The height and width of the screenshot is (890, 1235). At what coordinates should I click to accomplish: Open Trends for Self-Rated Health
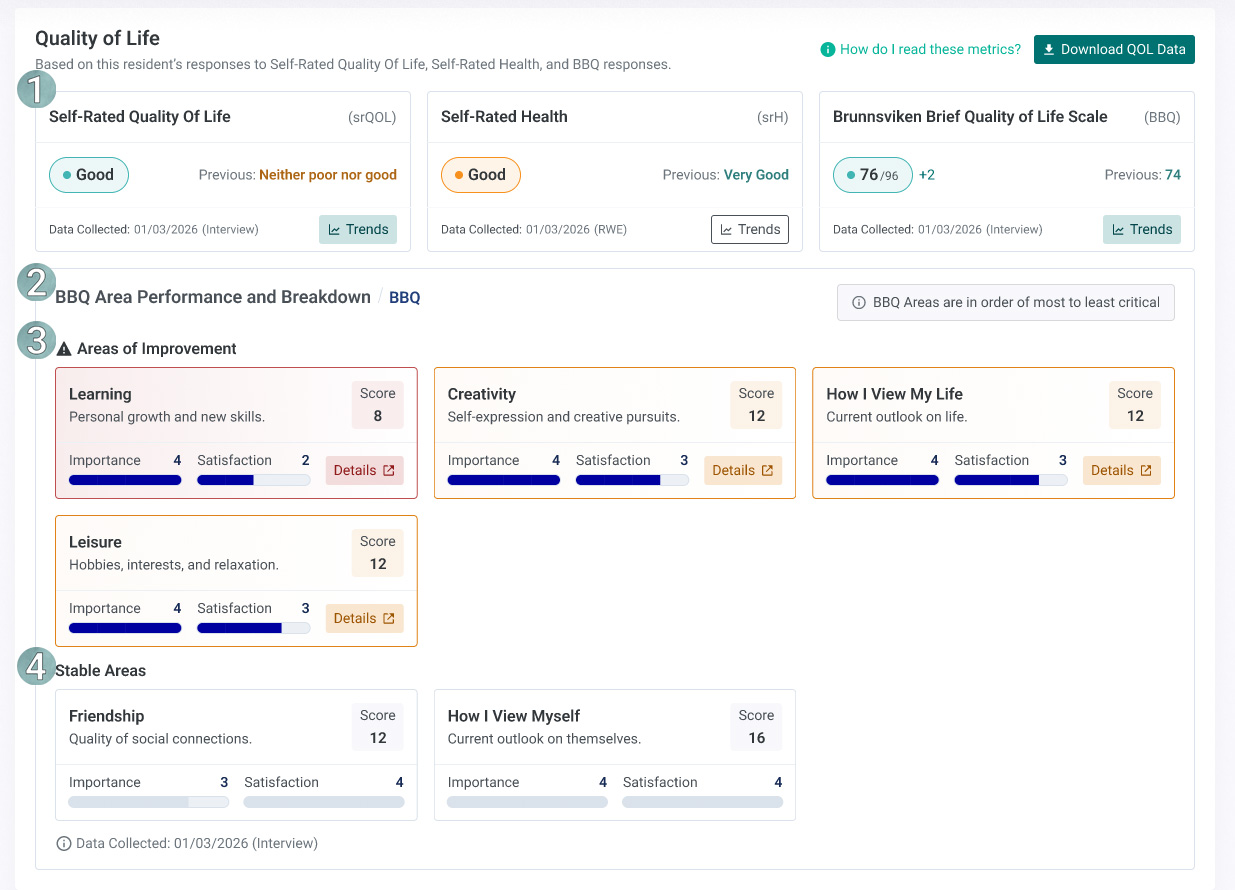[750, 229]
